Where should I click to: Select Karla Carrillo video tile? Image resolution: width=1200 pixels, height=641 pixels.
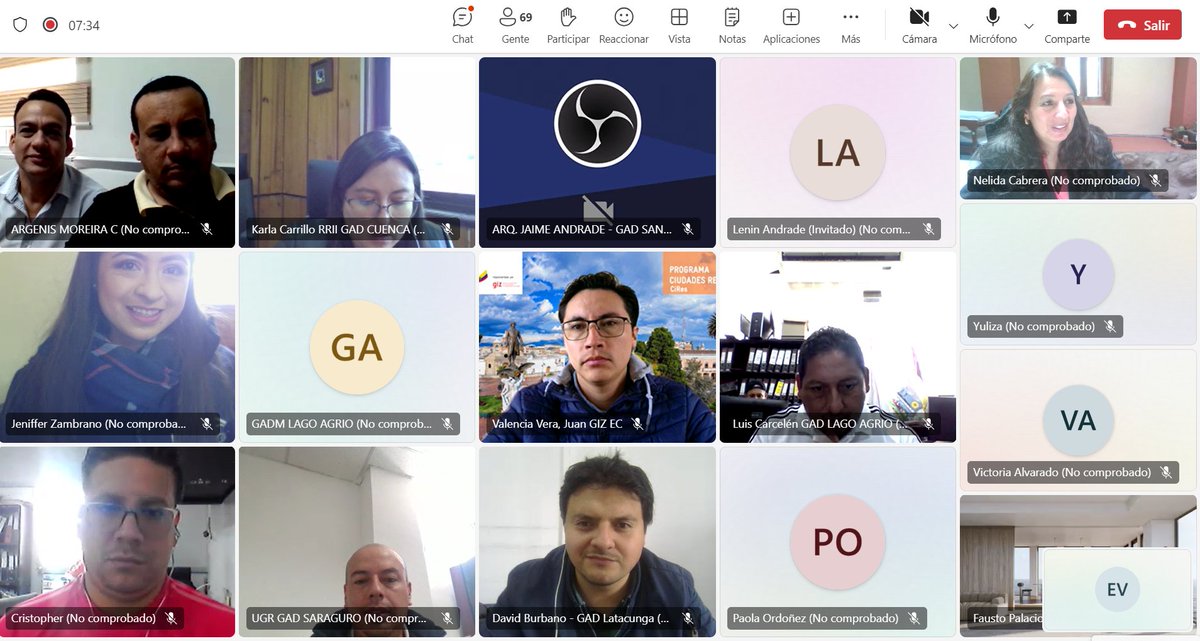point(357,152)
